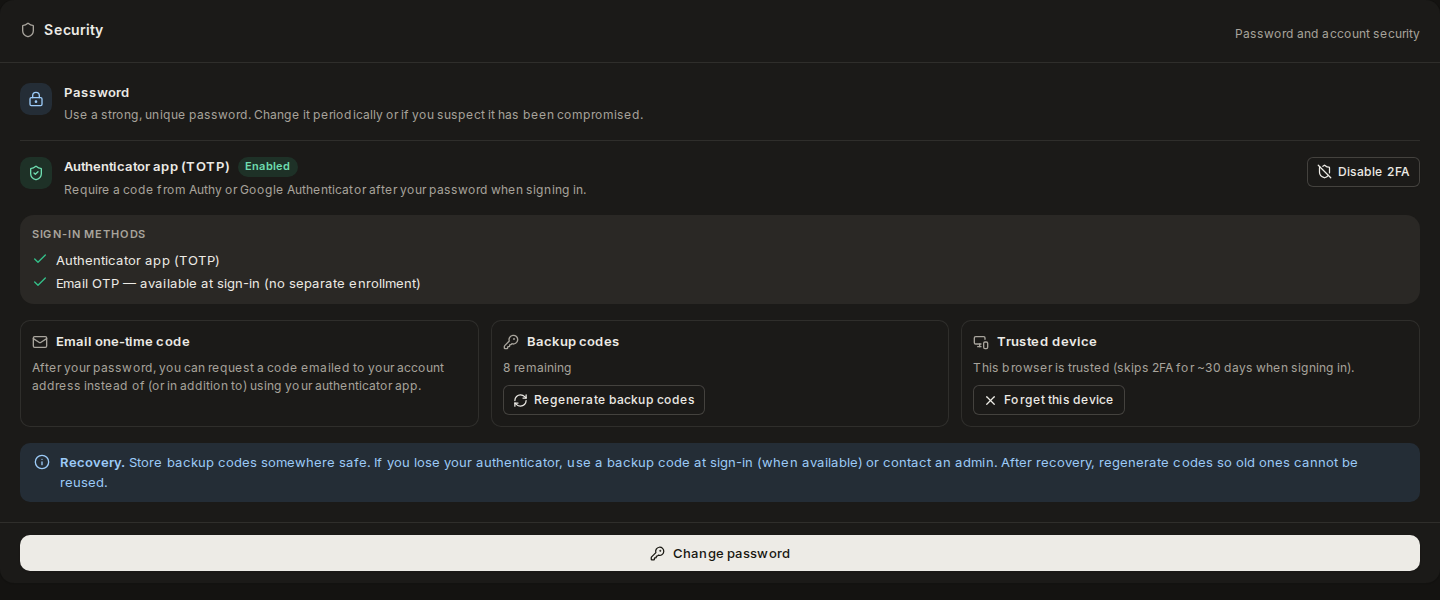This screenshot has width=1440, height=600.
Task: Click the device icon beside Trusted device
Action: tap(981, 342)
